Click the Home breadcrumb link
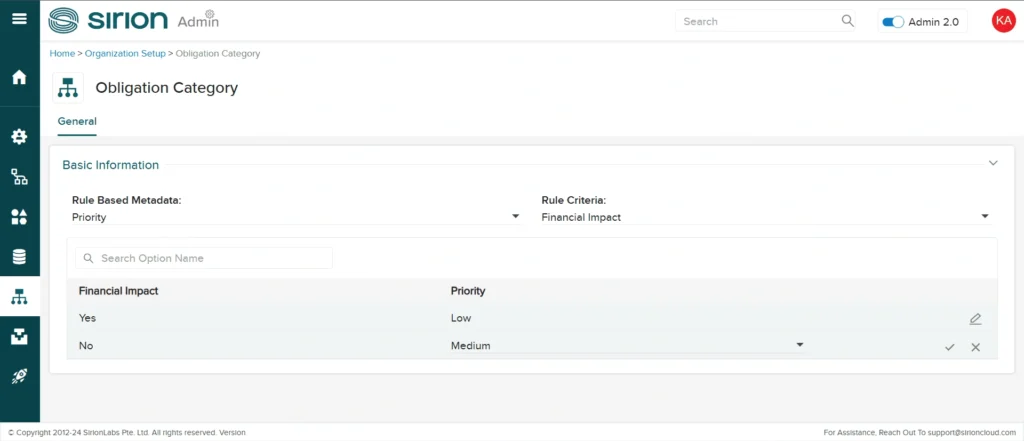 click(62, 53)
